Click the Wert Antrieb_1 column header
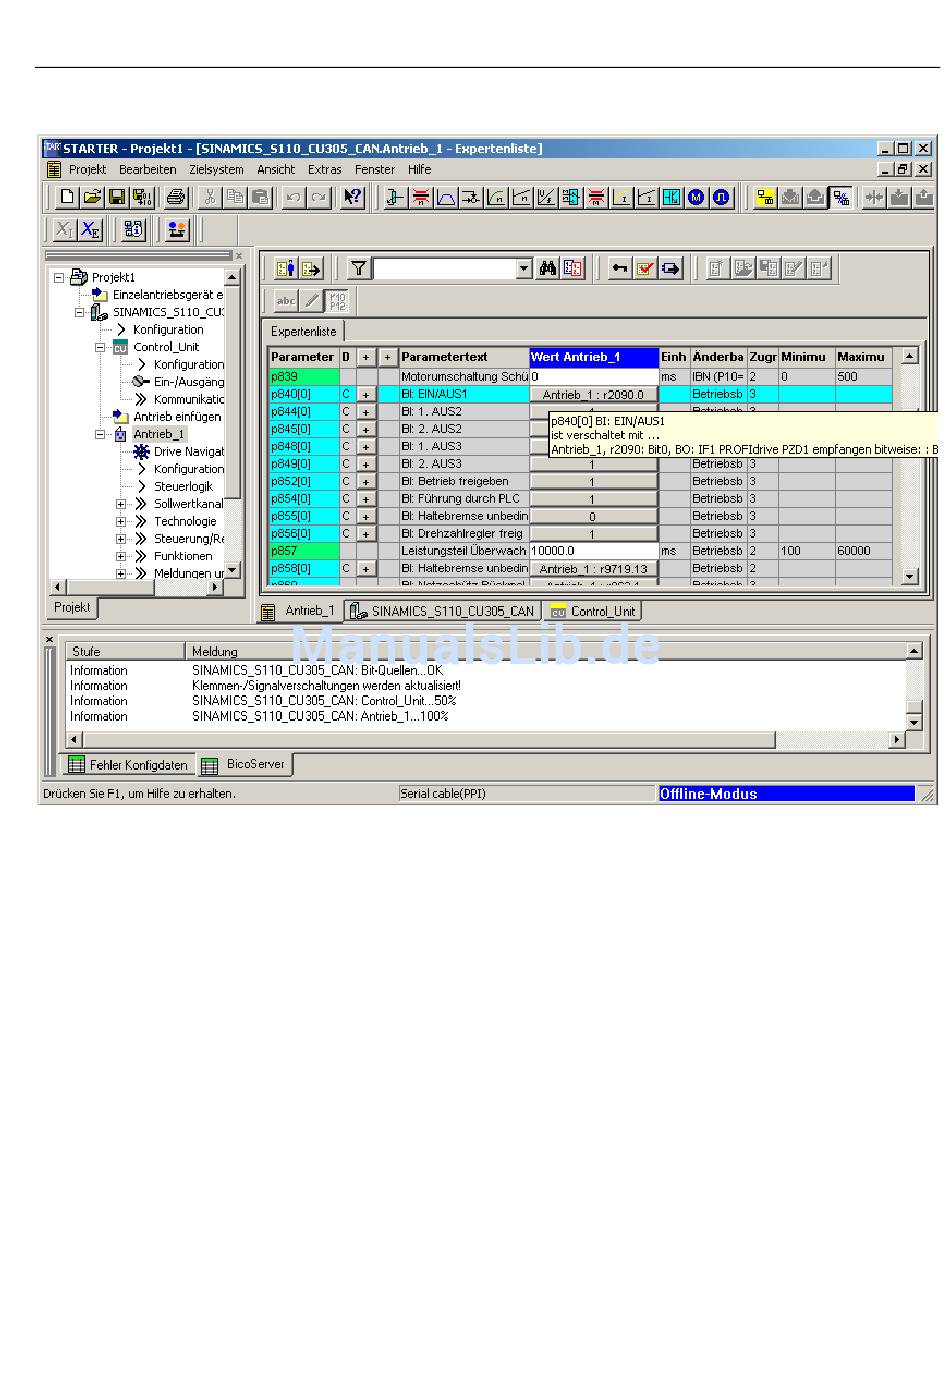The image size is (950, 1397). pyautogui.click(x=594, y=357)
